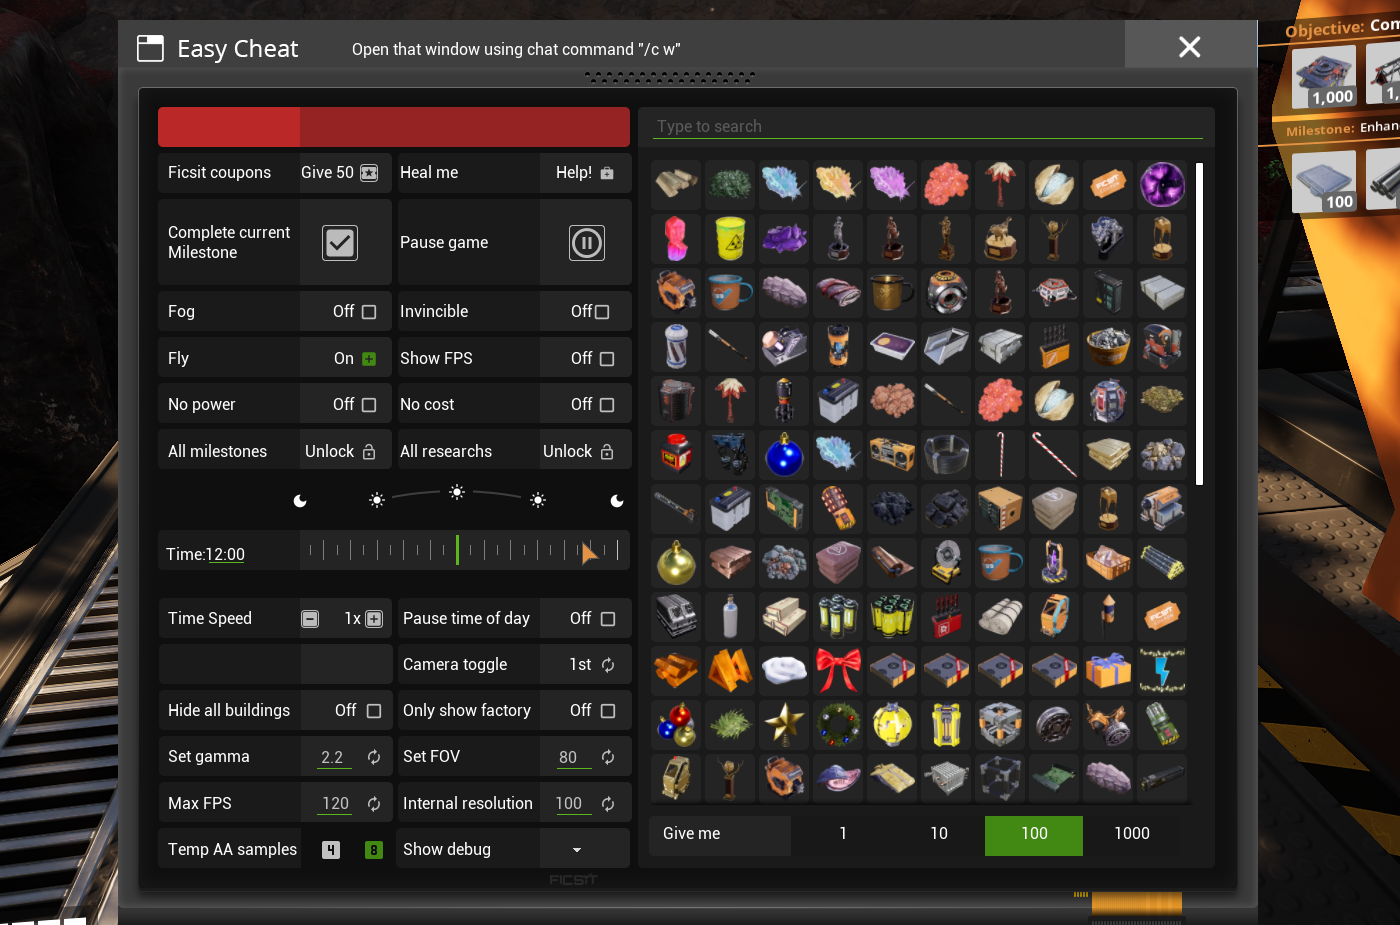The height and width of the screenshot is (925, 1400).
Task: Select the green leaves item
Action: 731,184
